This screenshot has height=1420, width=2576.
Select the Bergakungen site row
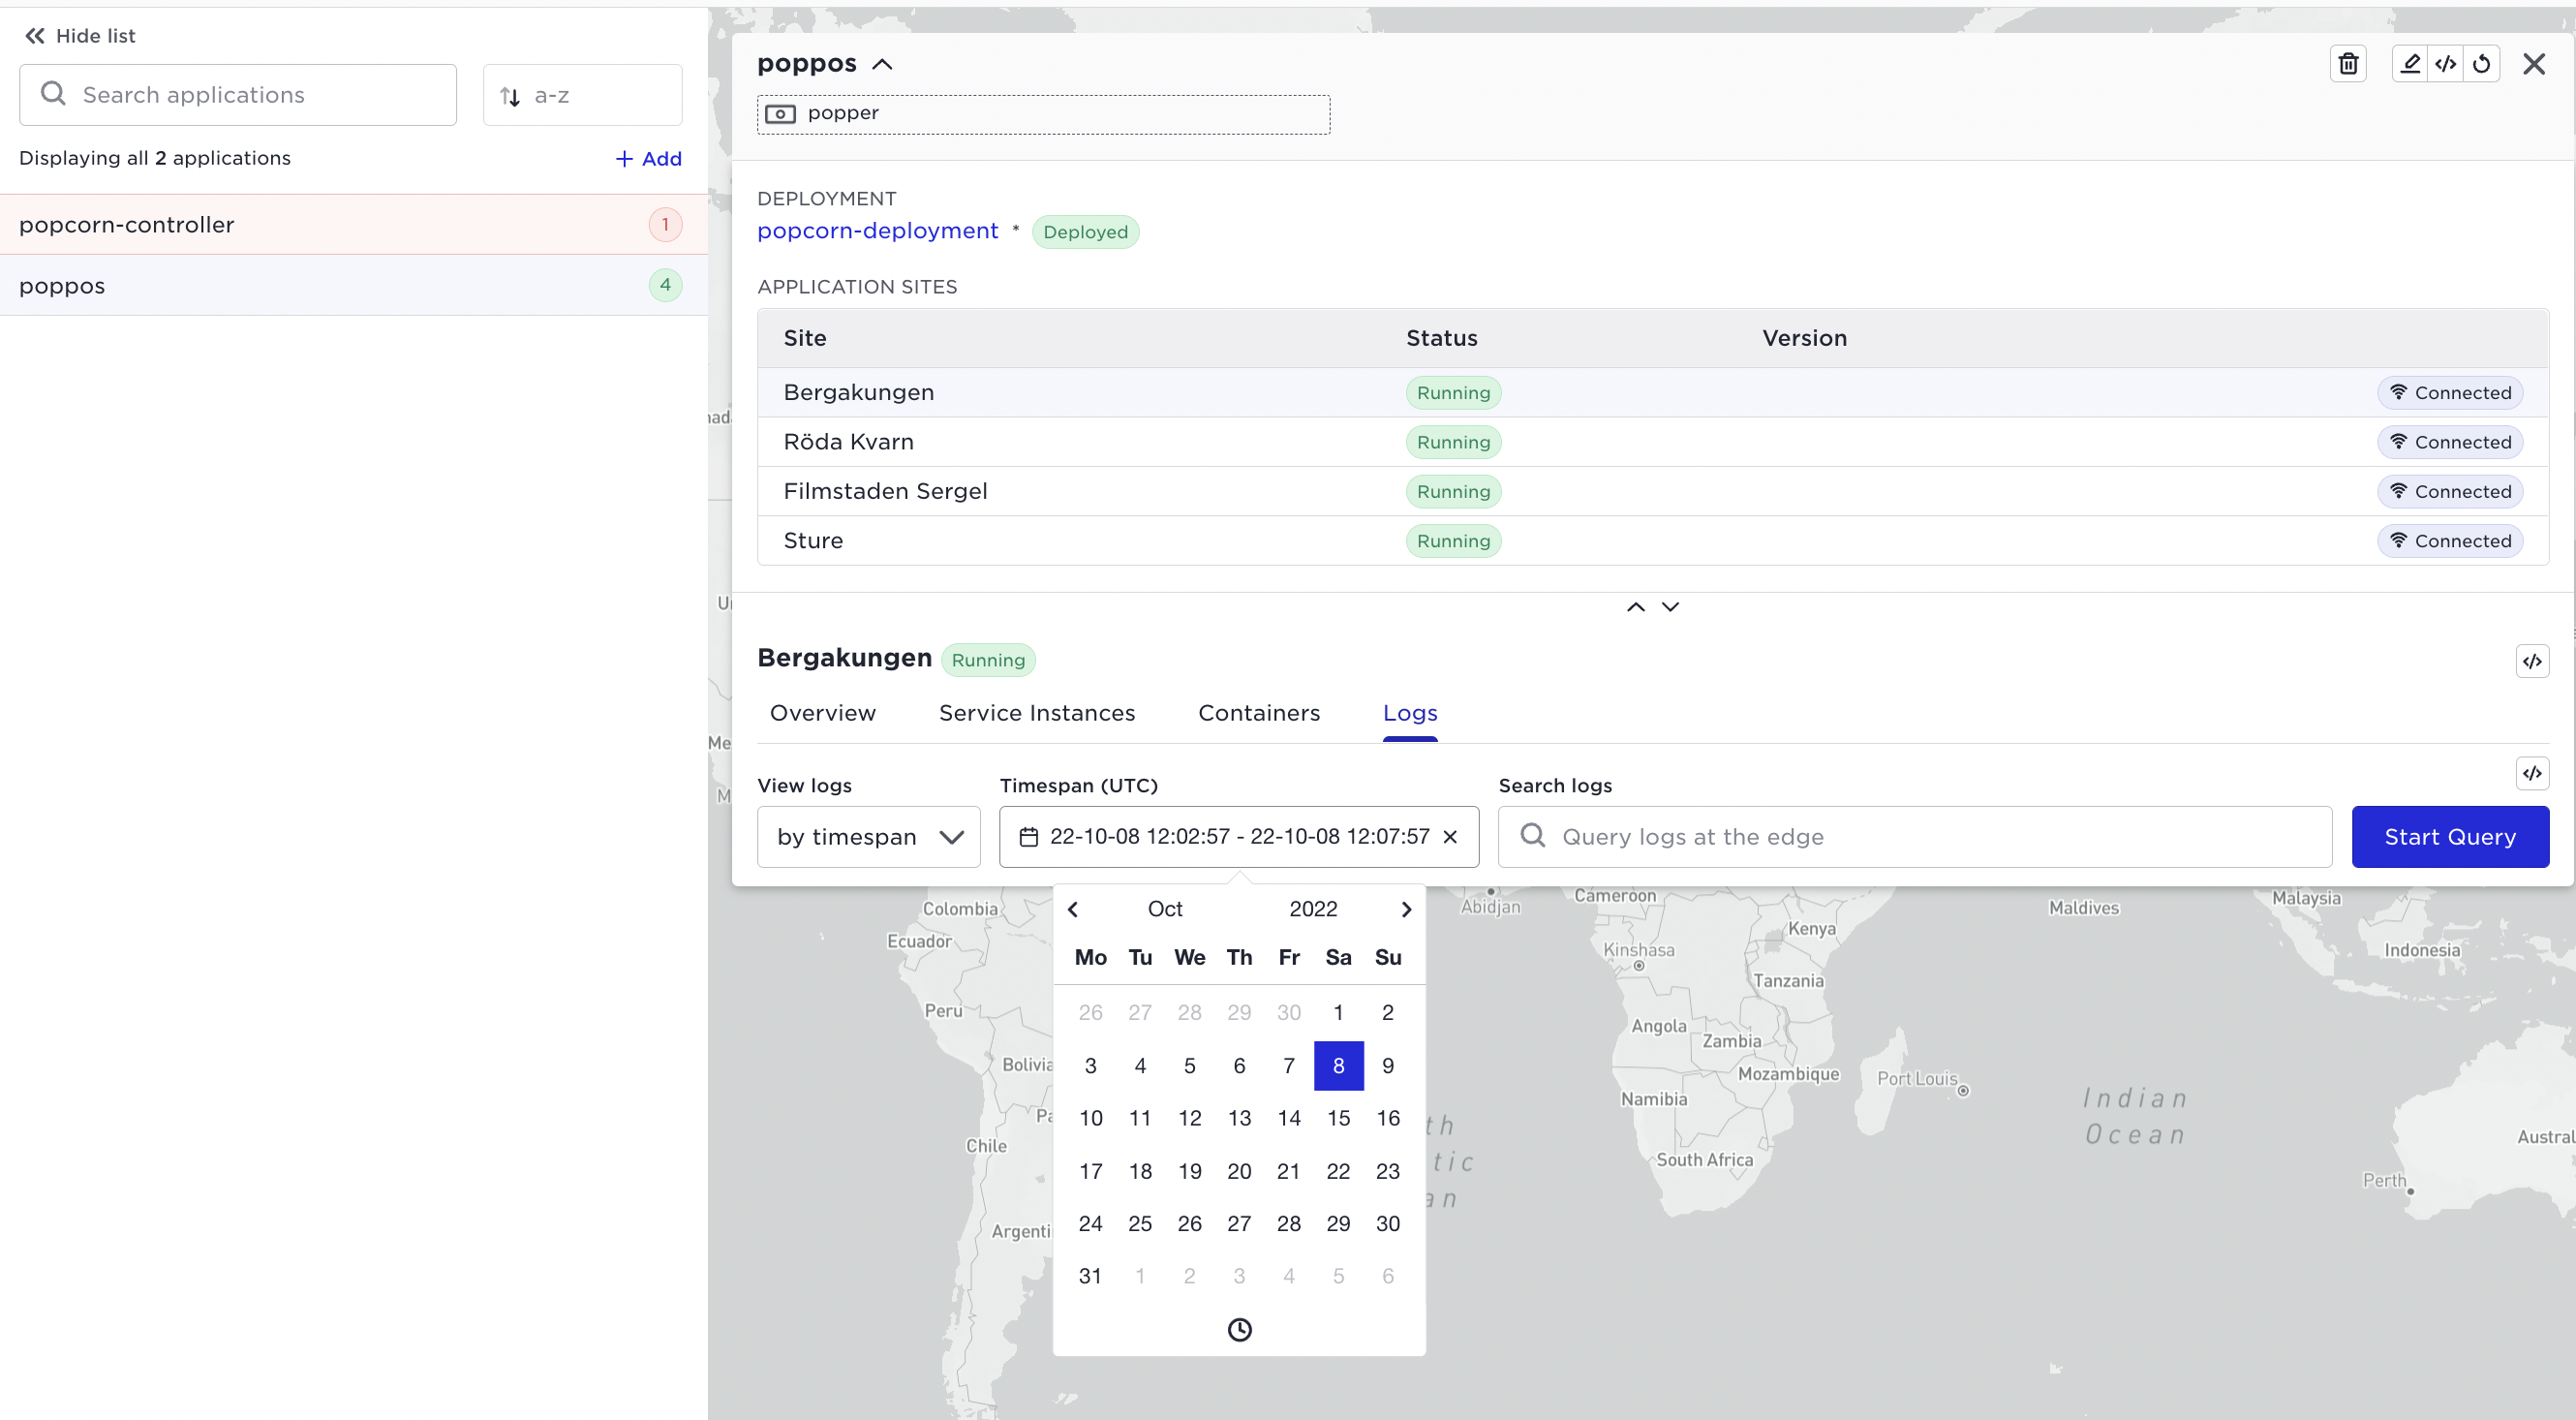[1652, 392]
